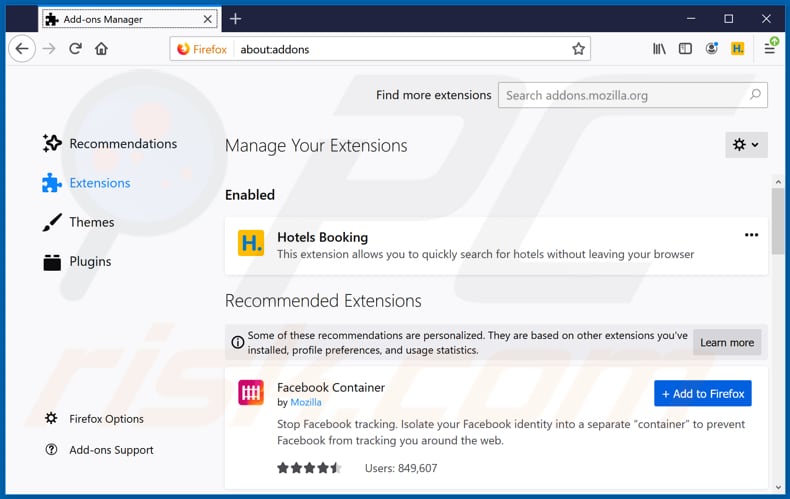Screen dimensions: 790x499
Task: Click the Facebook Container icon
Action: 251,393
